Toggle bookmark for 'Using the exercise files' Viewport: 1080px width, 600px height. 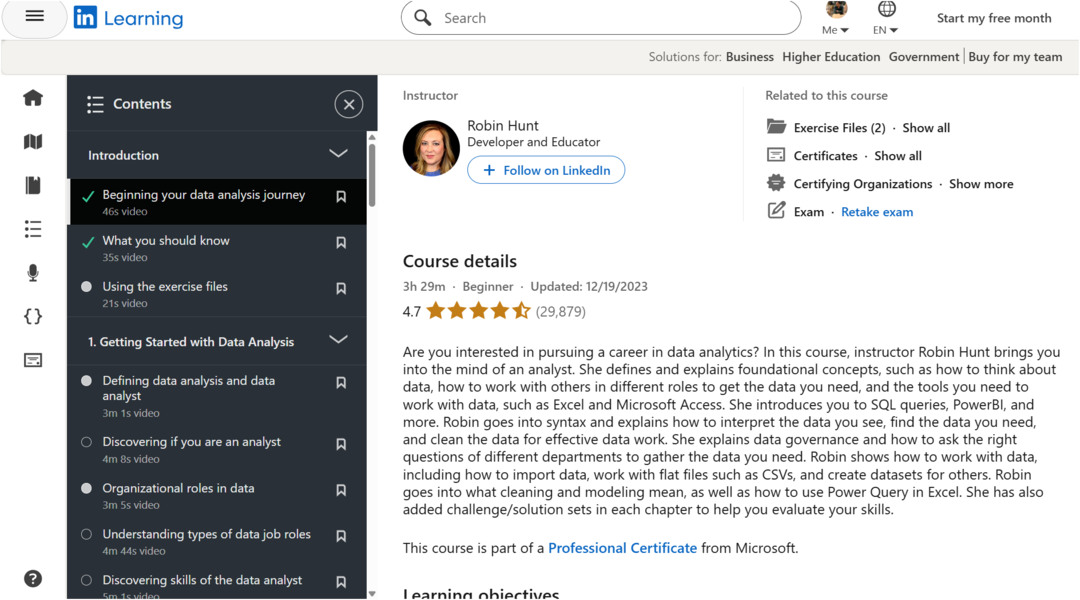(341, 289)
